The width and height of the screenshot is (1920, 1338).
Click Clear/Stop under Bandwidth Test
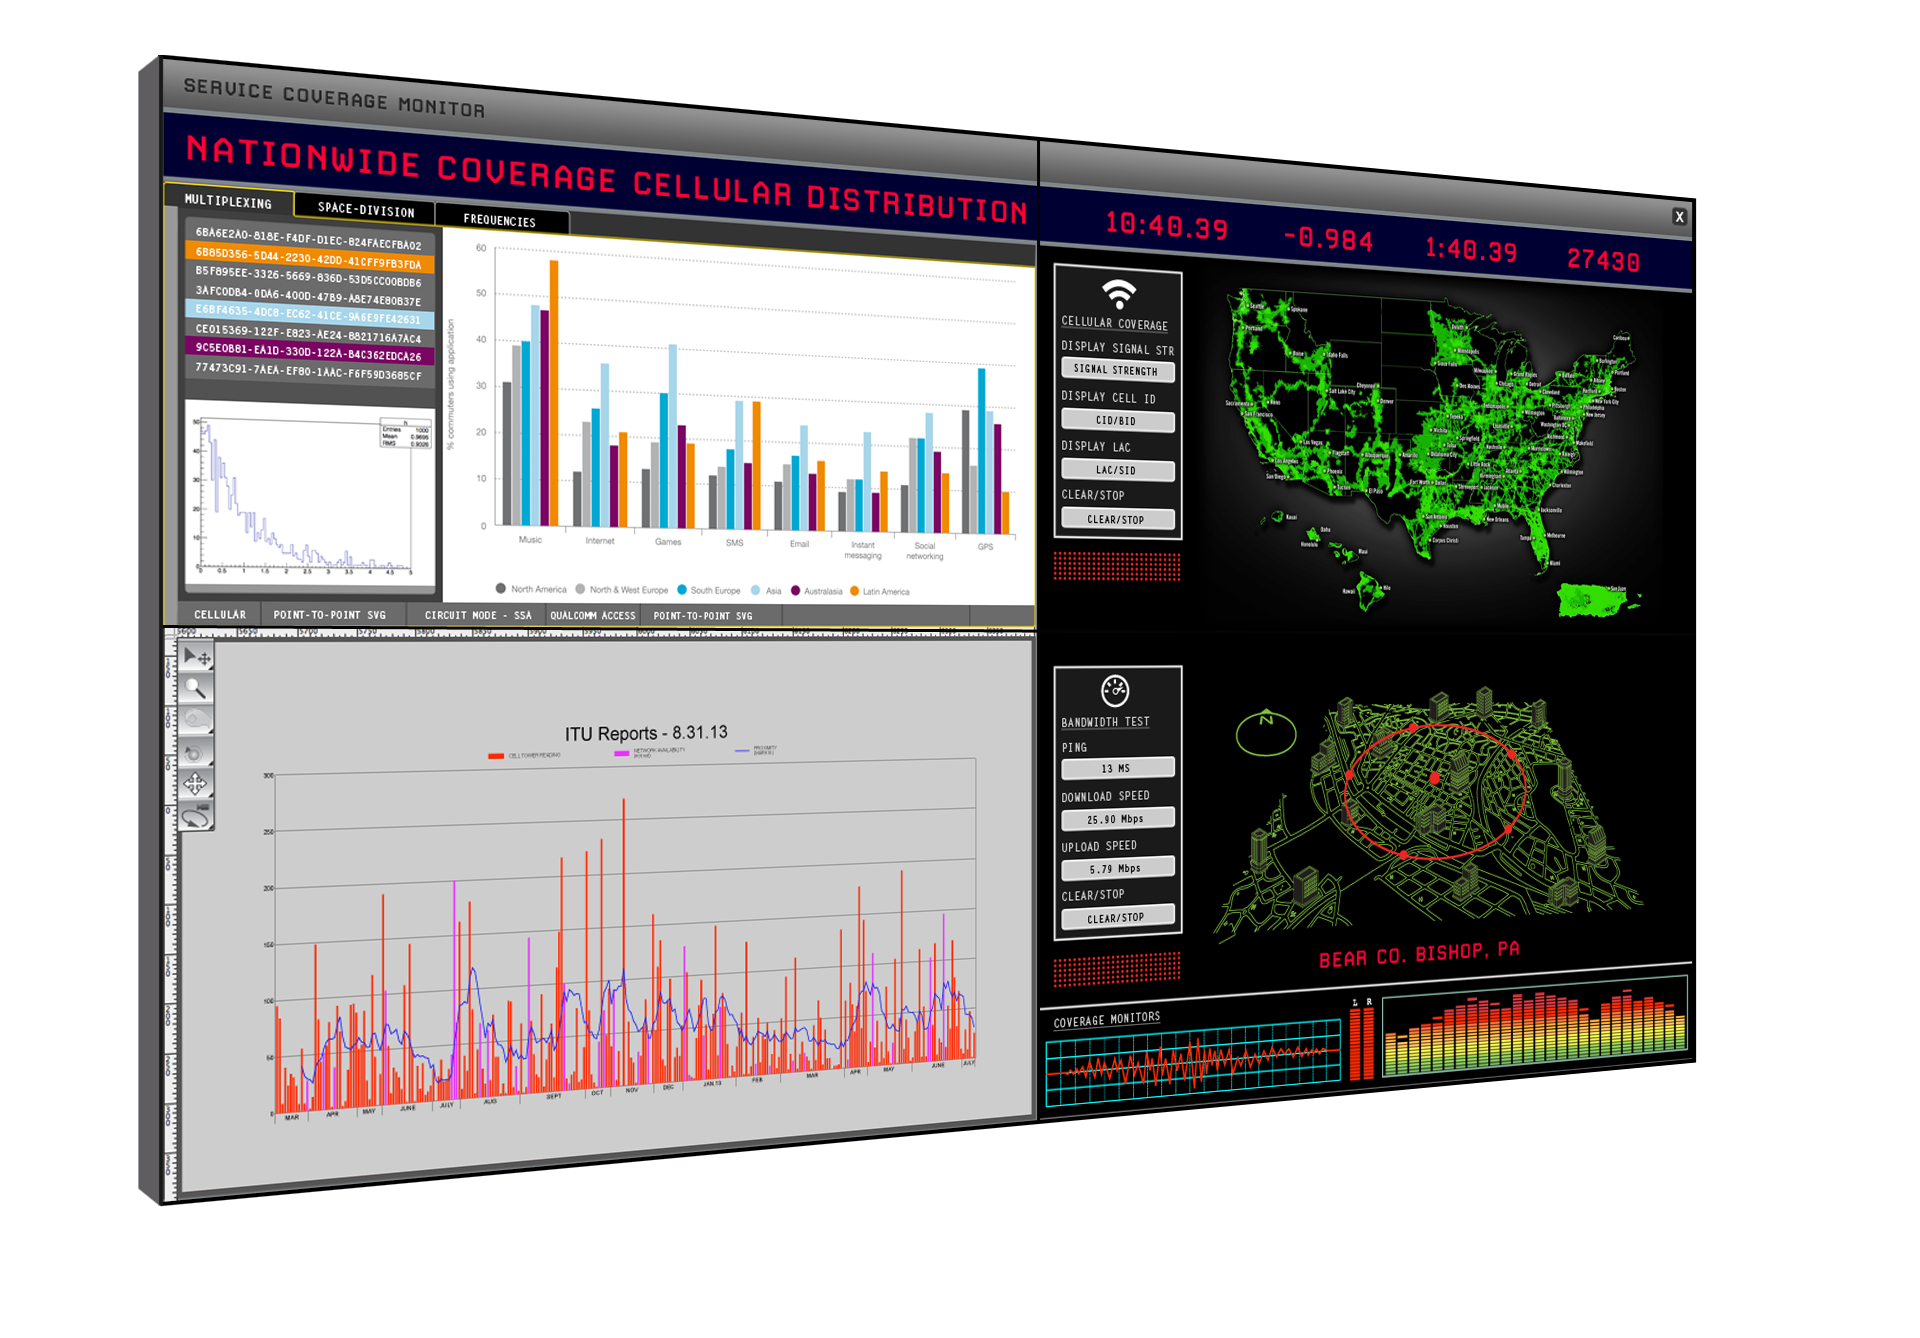(1116, 918)
